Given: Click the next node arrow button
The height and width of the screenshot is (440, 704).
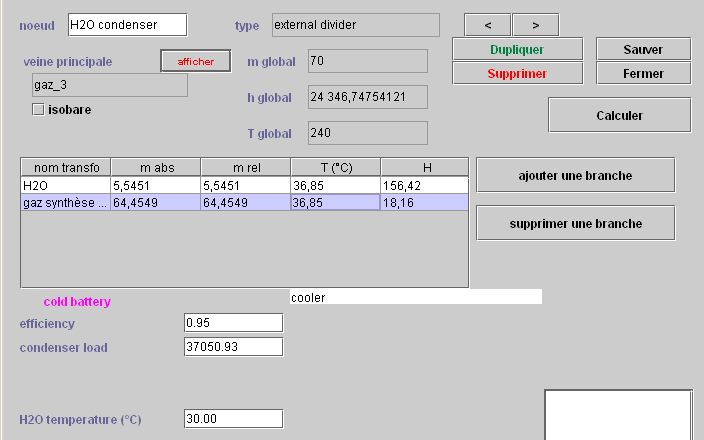Looking at the screenshot, I should pos(535,24).
